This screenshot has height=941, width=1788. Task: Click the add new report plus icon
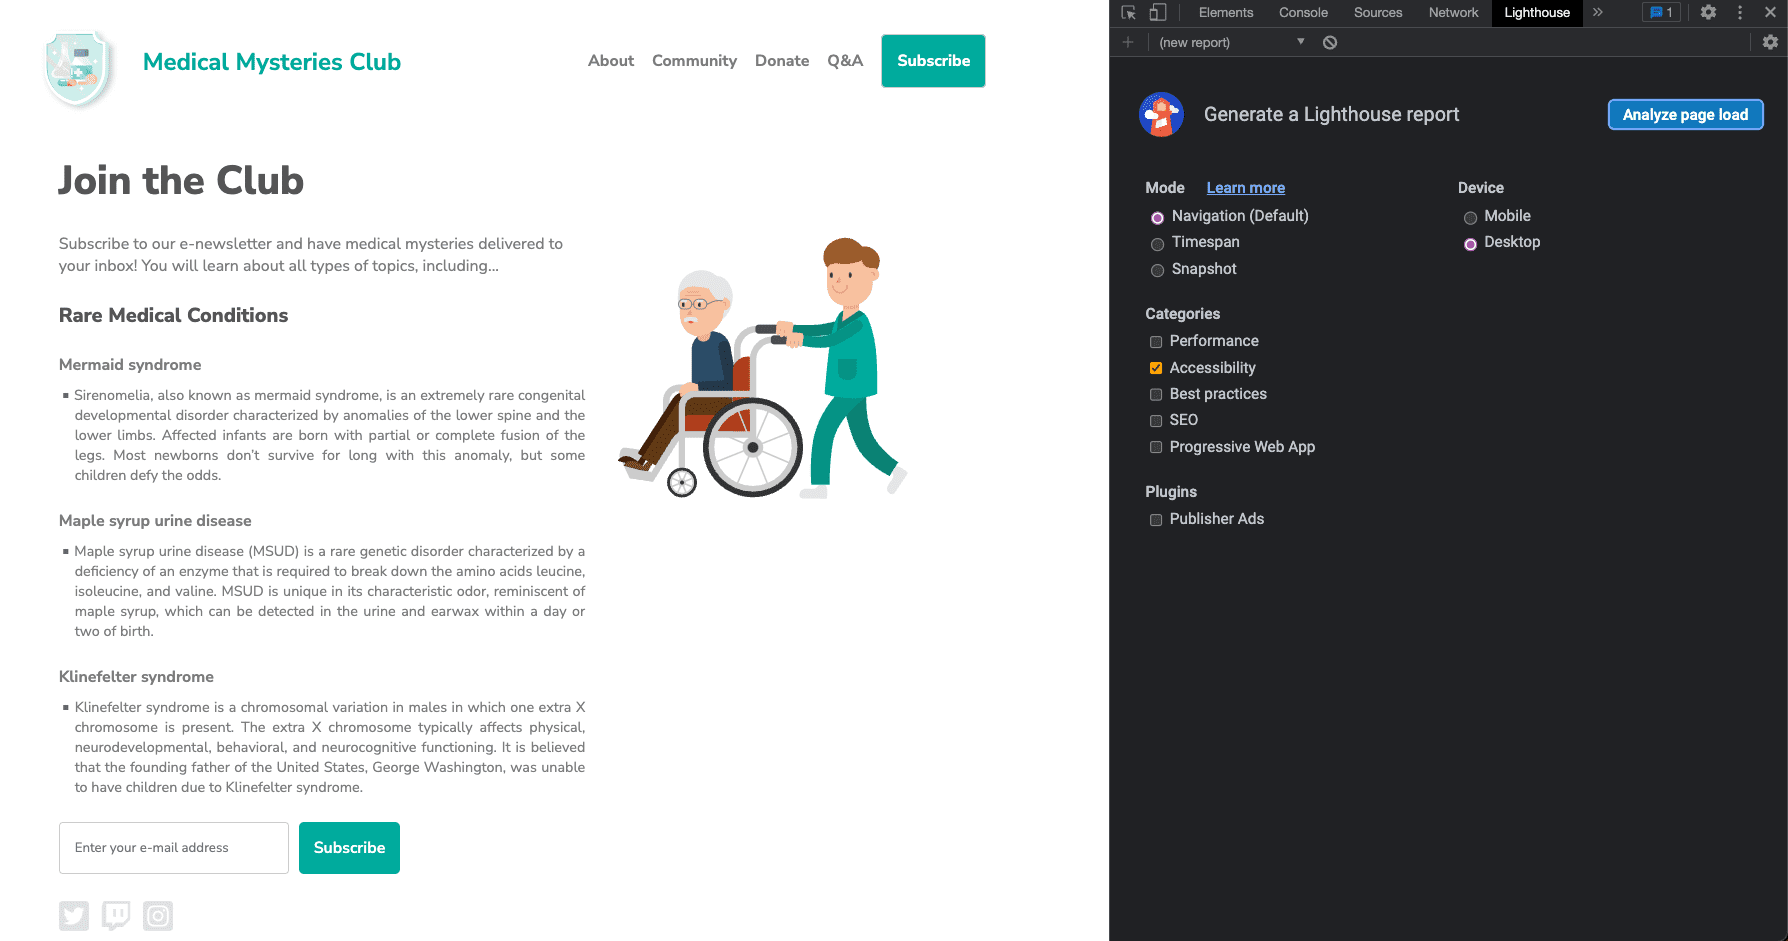tap(1128, 42)
